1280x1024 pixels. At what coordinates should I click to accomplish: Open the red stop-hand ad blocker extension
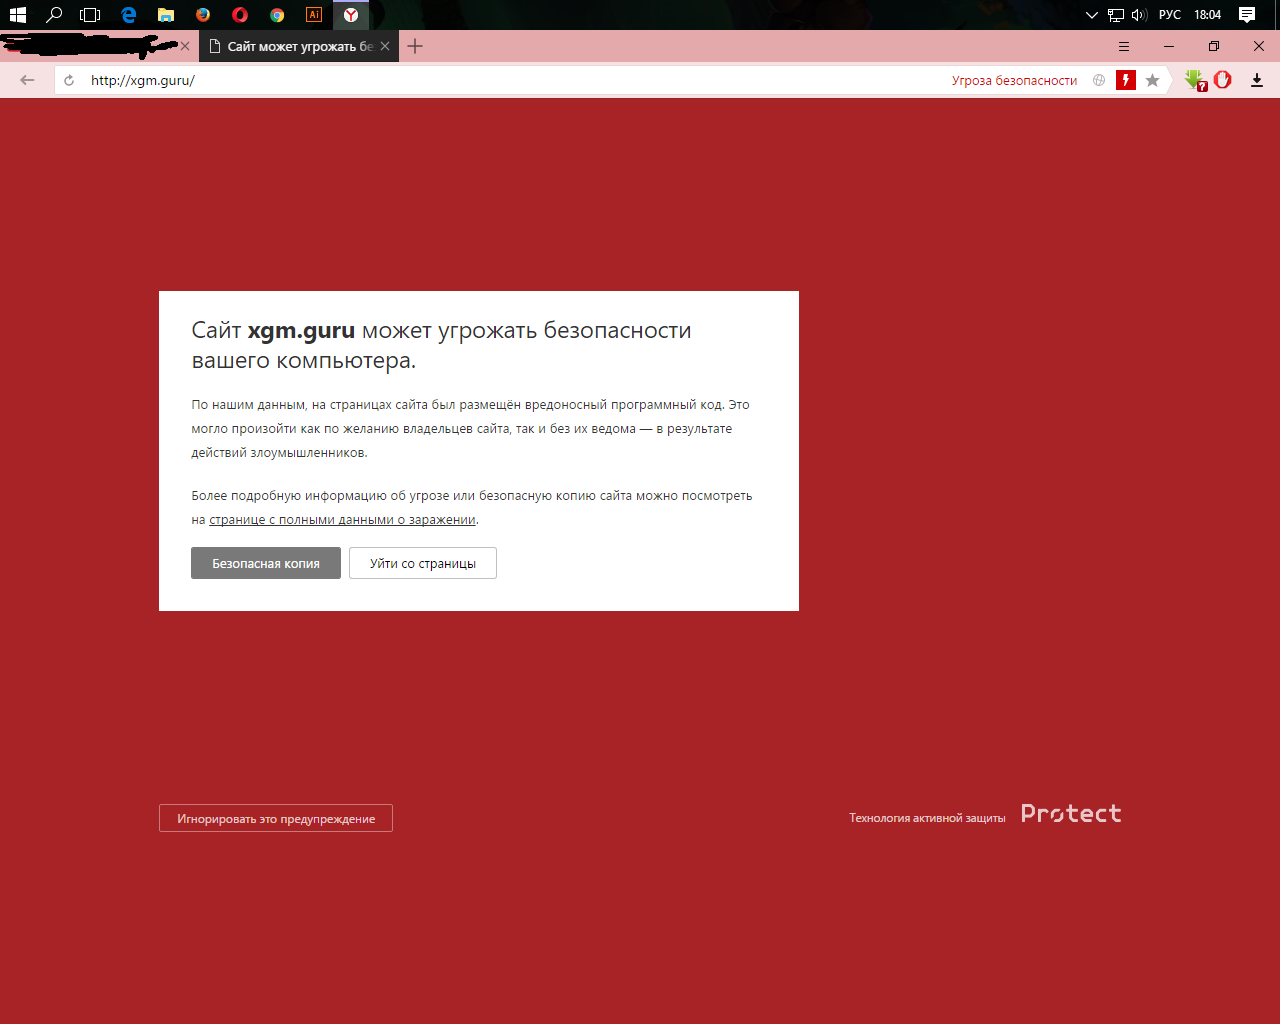[x=1223, y=80]
